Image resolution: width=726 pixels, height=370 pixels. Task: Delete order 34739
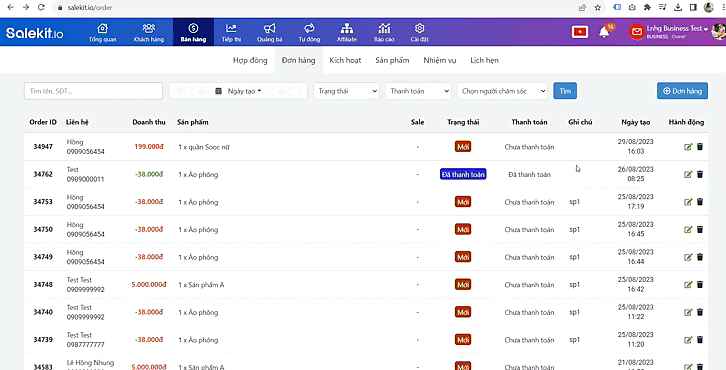[x=700, y=339]
